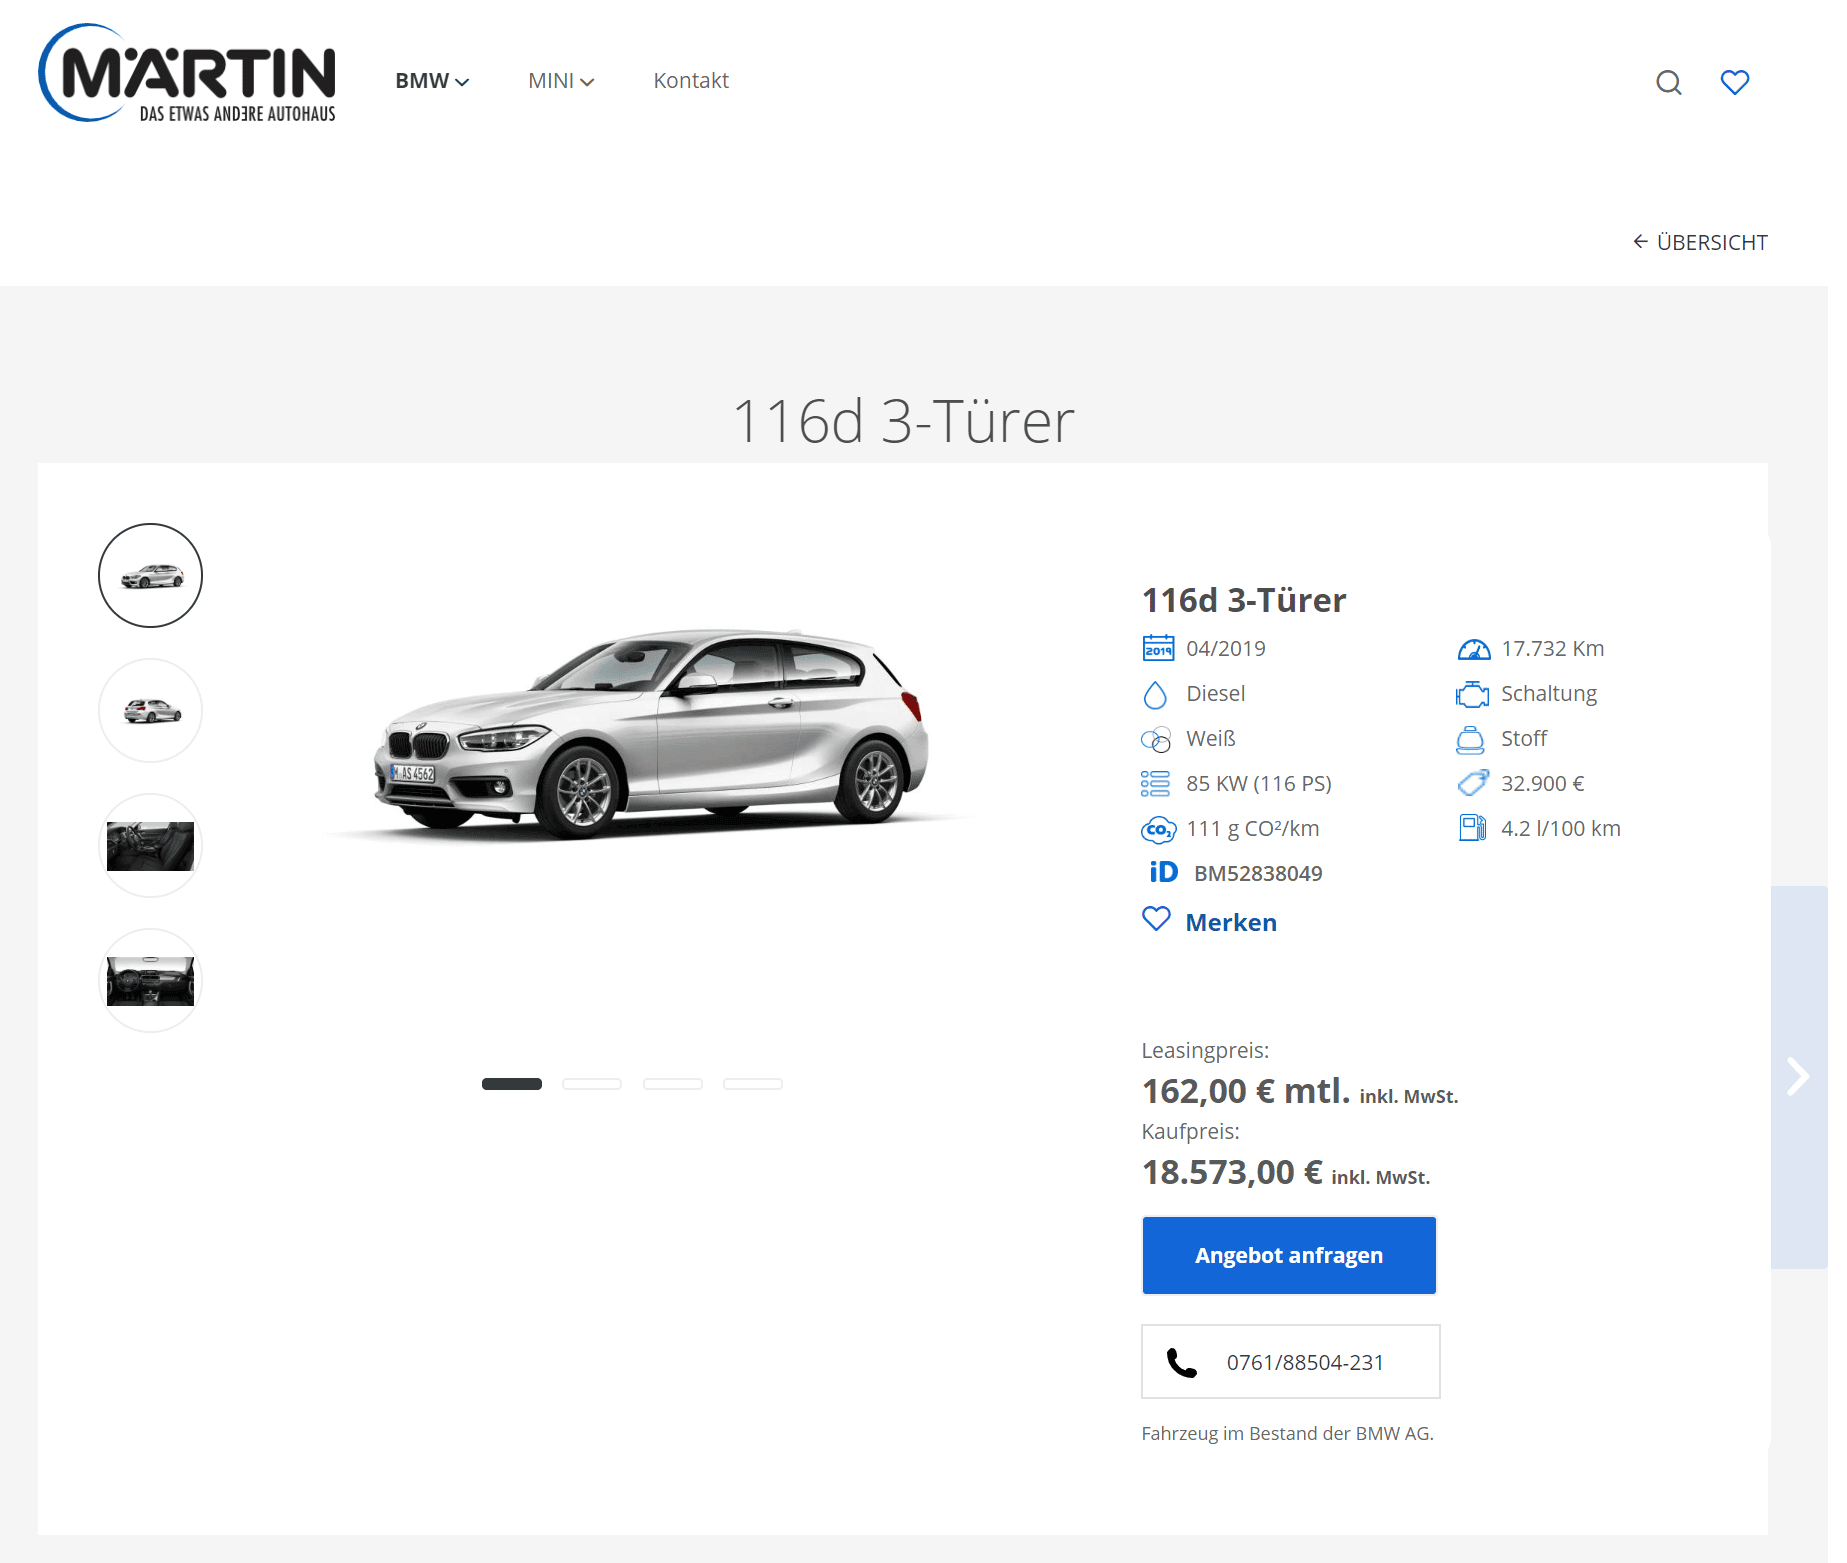This screenshot has height=1563, width=1847.
Task: Open the search magnifier icon
Action: click(x=1668, y=82)
